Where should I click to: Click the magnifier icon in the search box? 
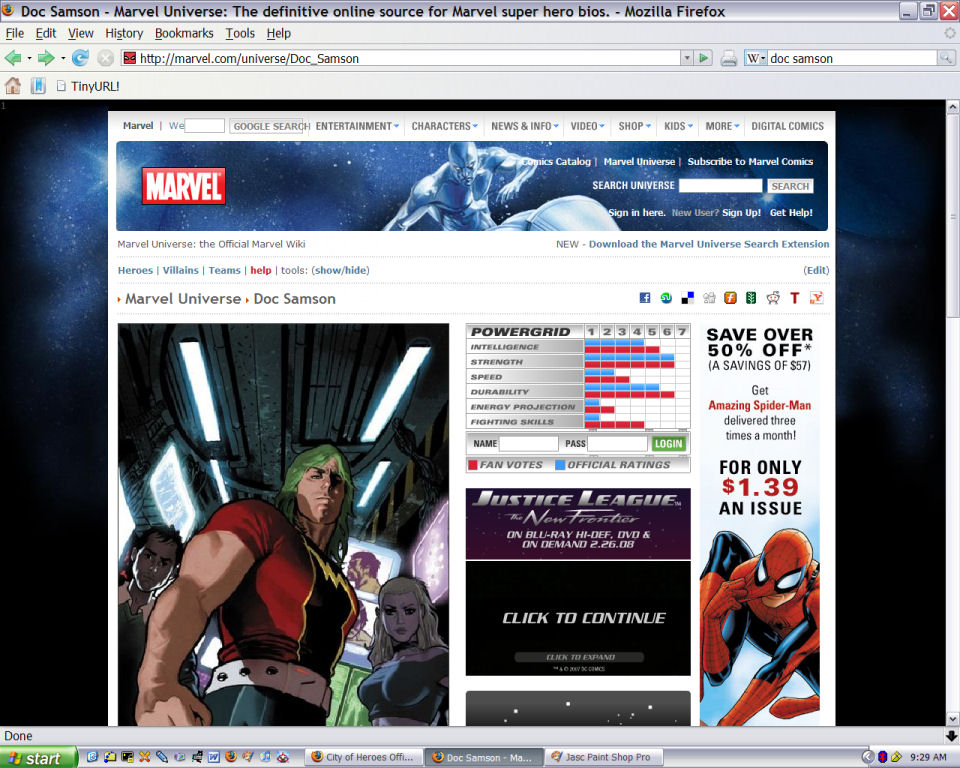[x=946, y=58]
